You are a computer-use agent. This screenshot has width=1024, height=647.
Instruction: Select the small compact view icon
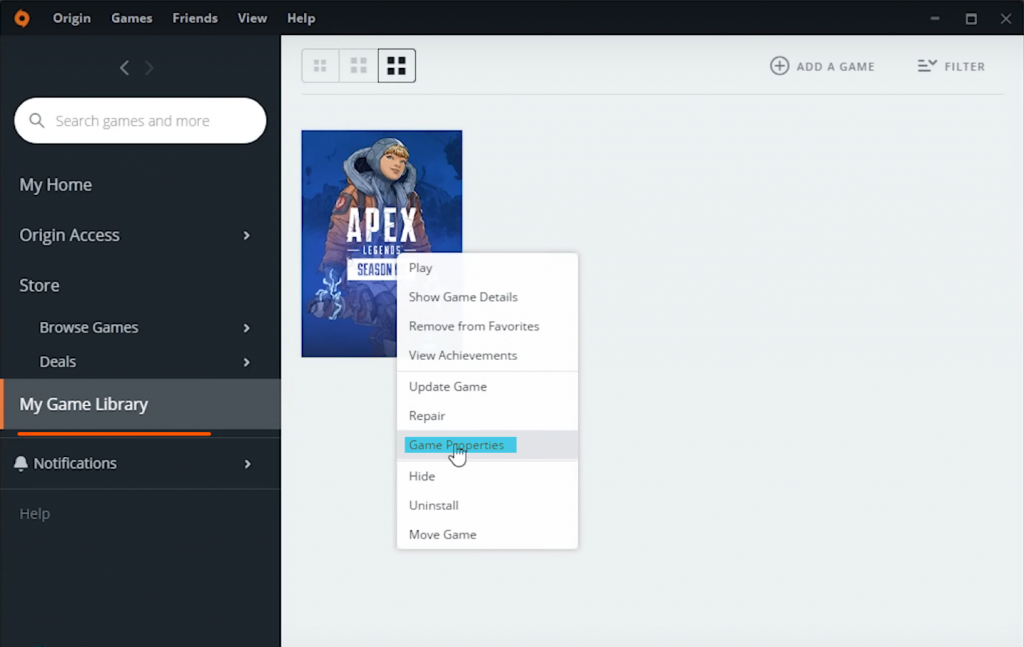pos(320,65)
